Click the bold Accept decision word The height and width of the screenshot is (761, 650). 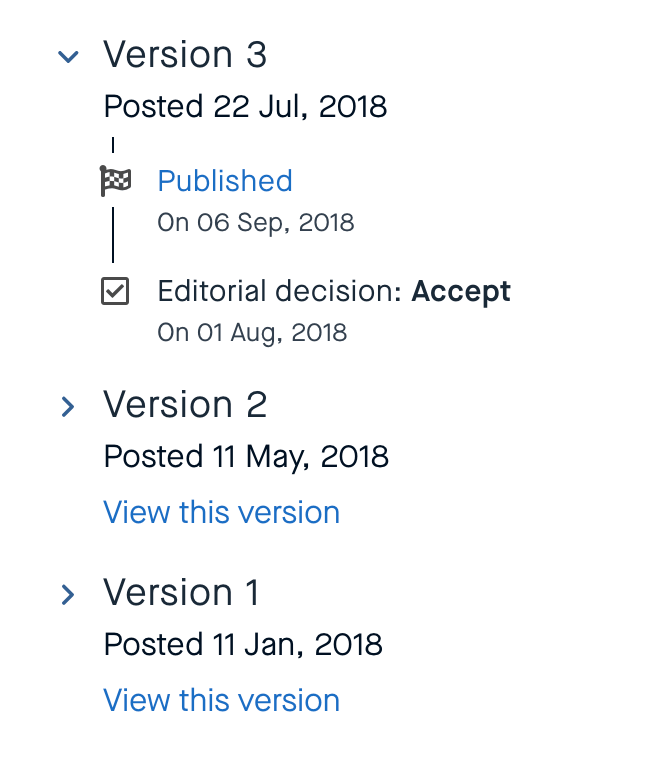(x=461, y=292)
